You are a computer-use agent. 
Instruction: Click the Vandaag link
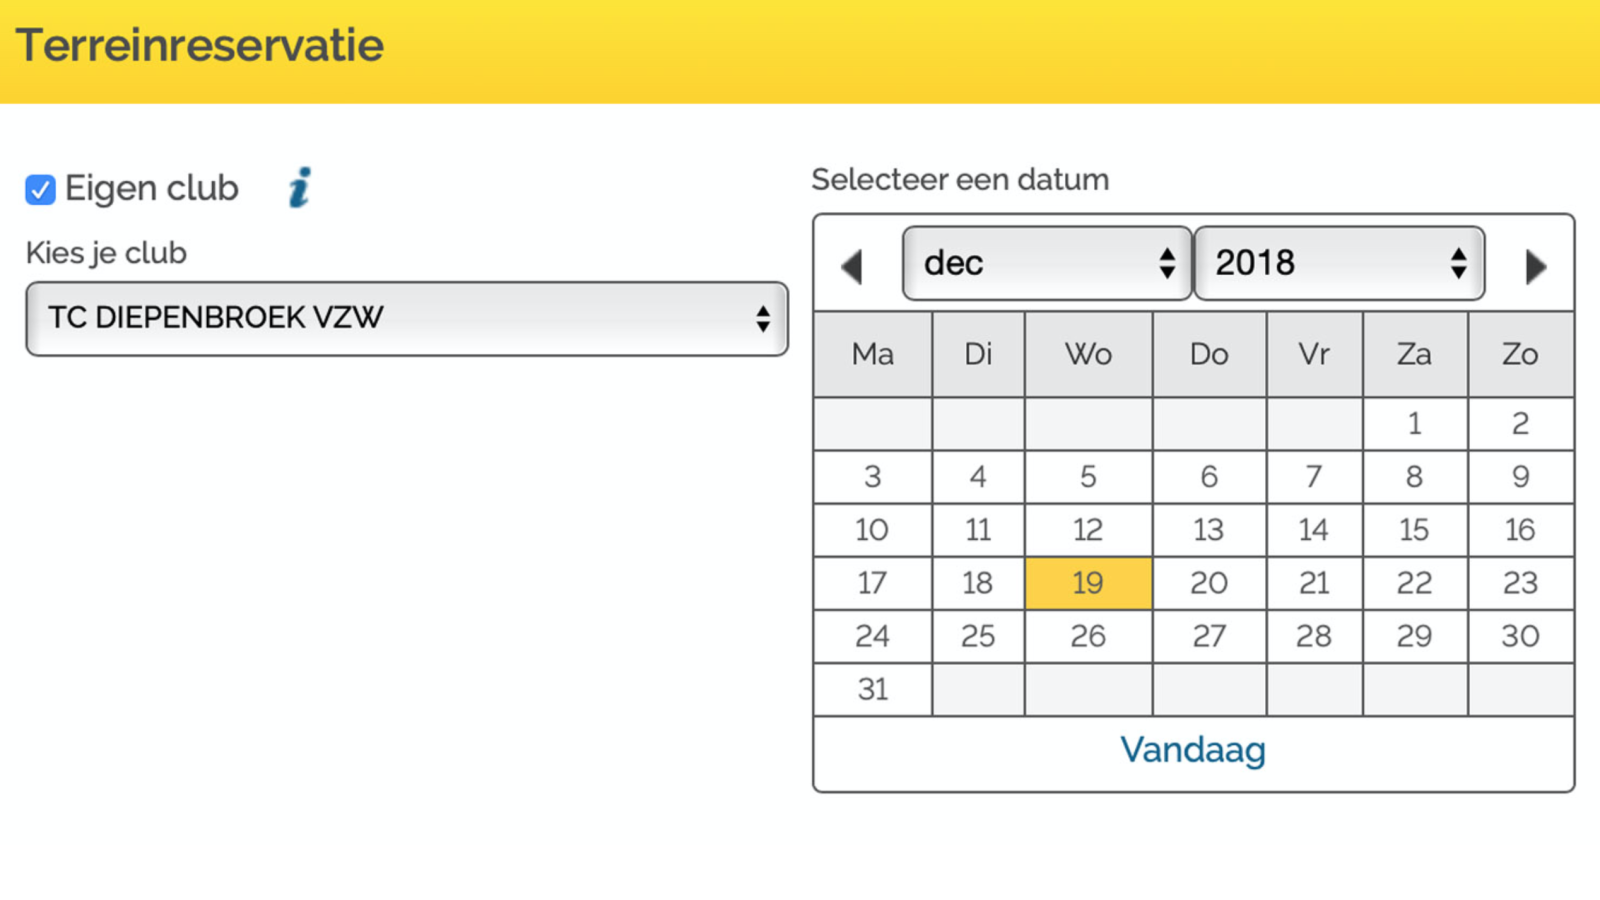tap(1193, 750)
